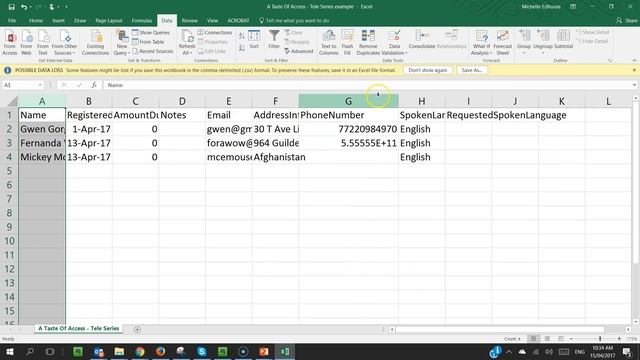The width and height of the screenshot is (640, 360).
Task: Click the From Table command
Action: [x=148, y=42]
